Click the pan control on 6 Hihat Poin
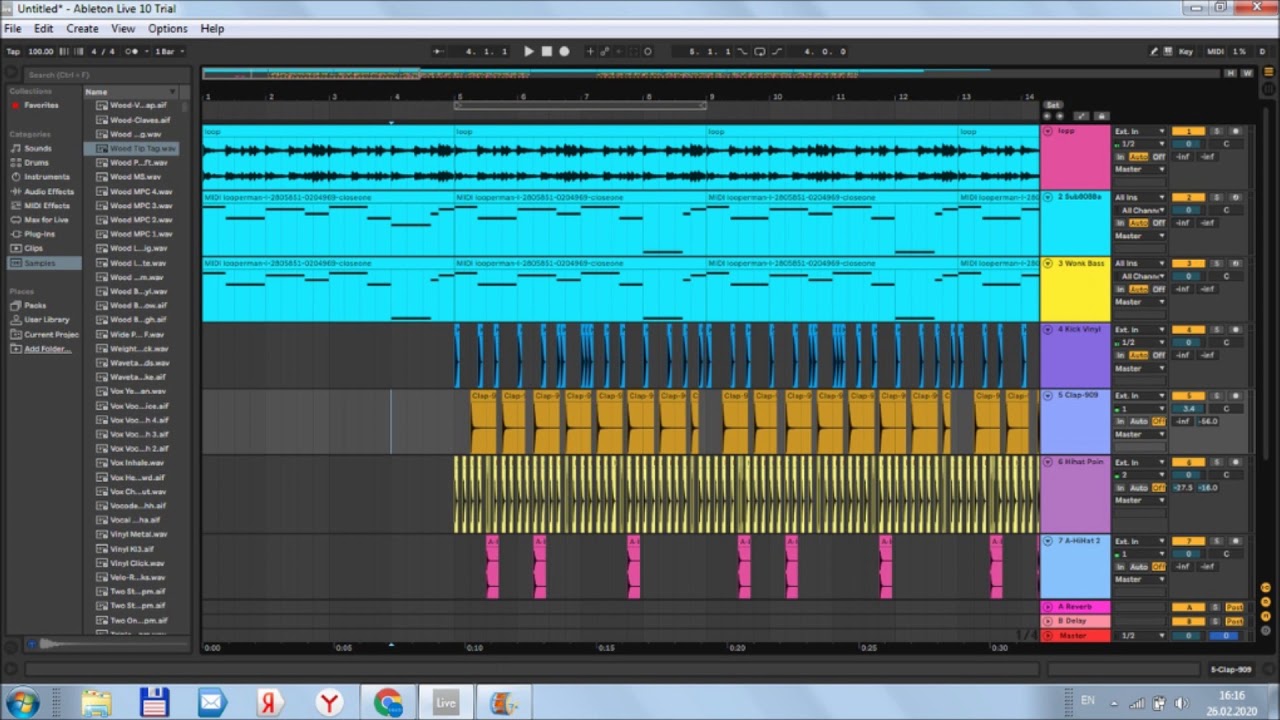 [x=1226, y=475]
